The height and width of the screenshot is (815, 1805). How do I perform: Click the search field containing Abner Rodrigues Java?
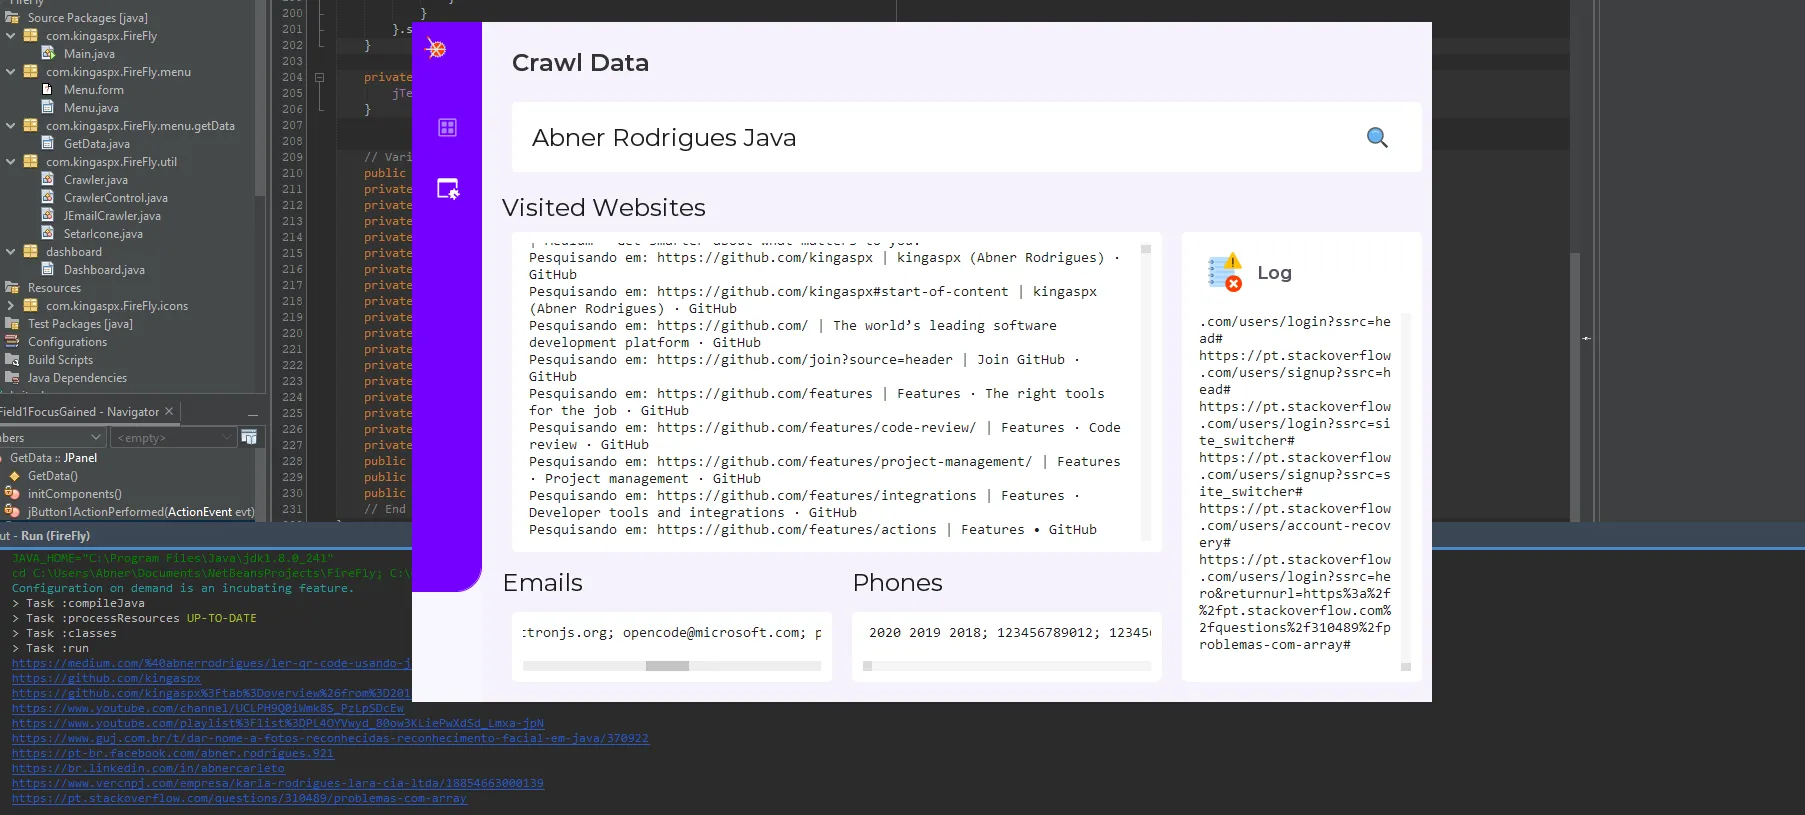[966, 137]
